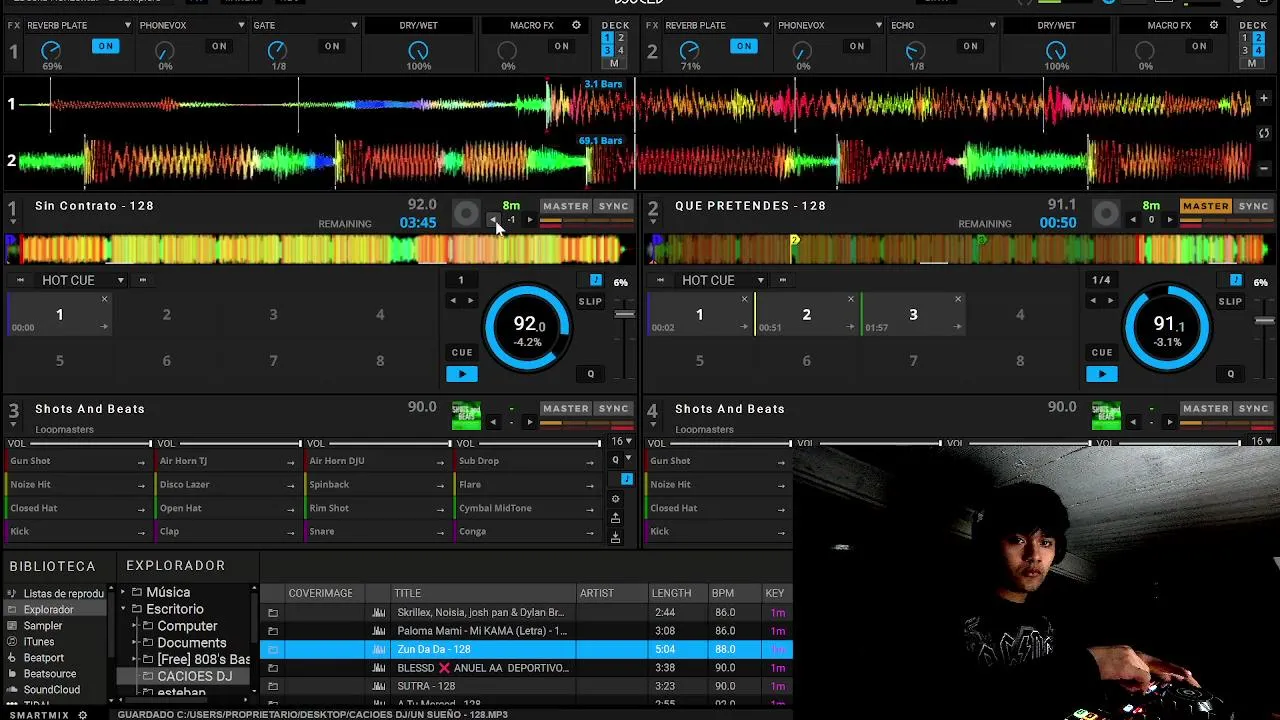Adjust Dry/Wet knob on FX deck 2
Viewport: 1280px width, 720px height.
pyautogui.click(x=1056, y=50)
